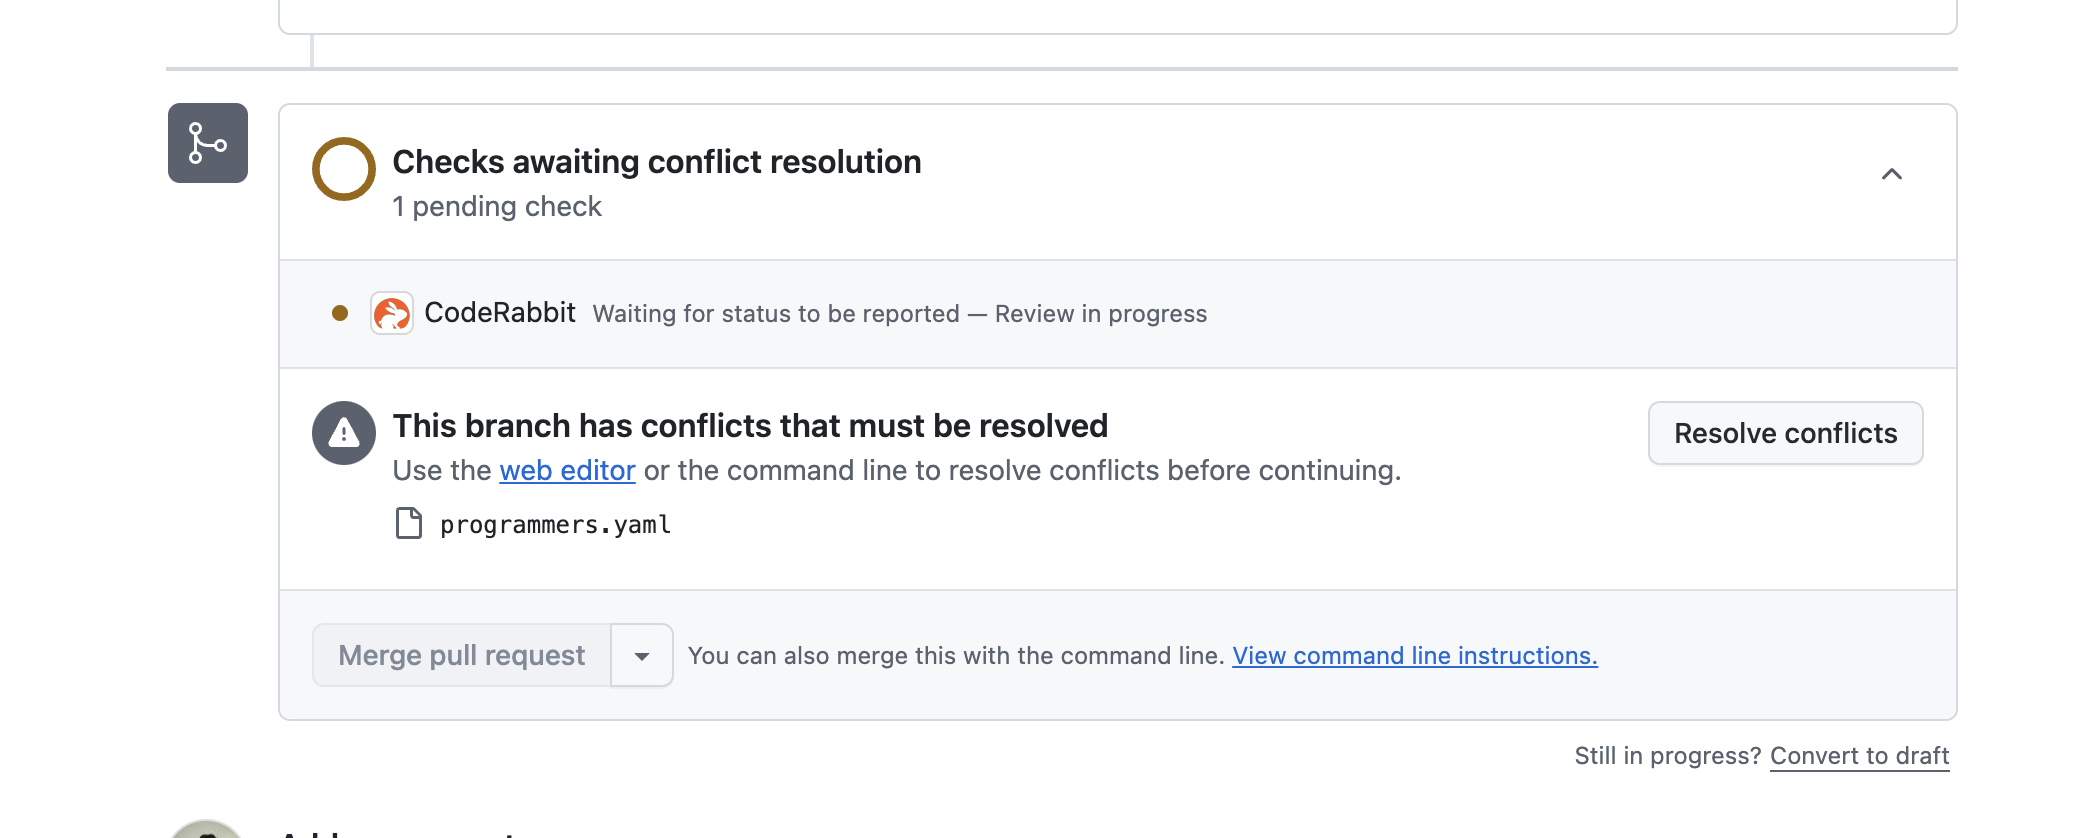The height and width of the screenshot is (838, 2088).
Task: Click the file icon beside programmers.yaml
Action: coord(409,523)
